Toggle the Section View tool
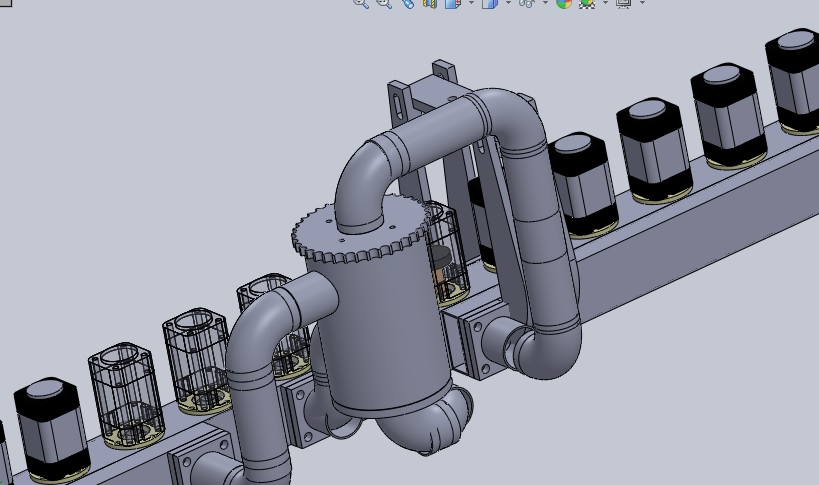The image size is (819, 485). tap(429, 3)
